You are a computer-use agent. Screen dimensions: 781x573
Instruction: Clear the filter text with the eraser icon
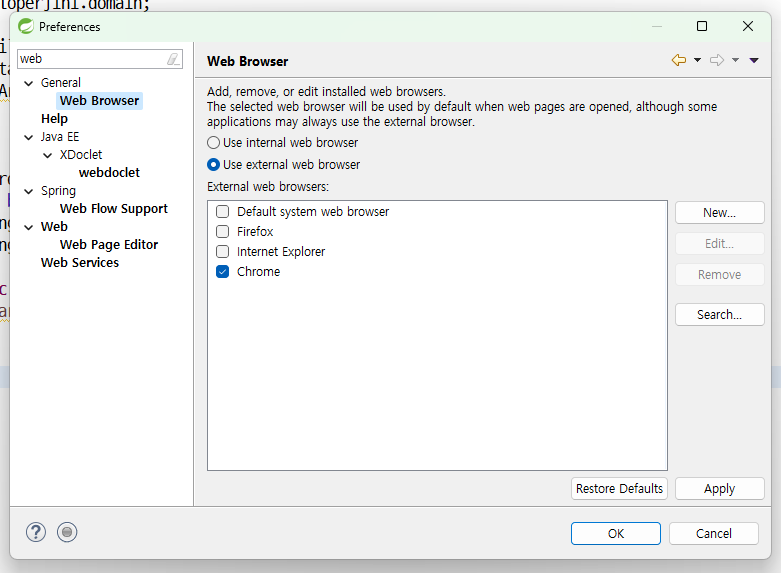173,59
